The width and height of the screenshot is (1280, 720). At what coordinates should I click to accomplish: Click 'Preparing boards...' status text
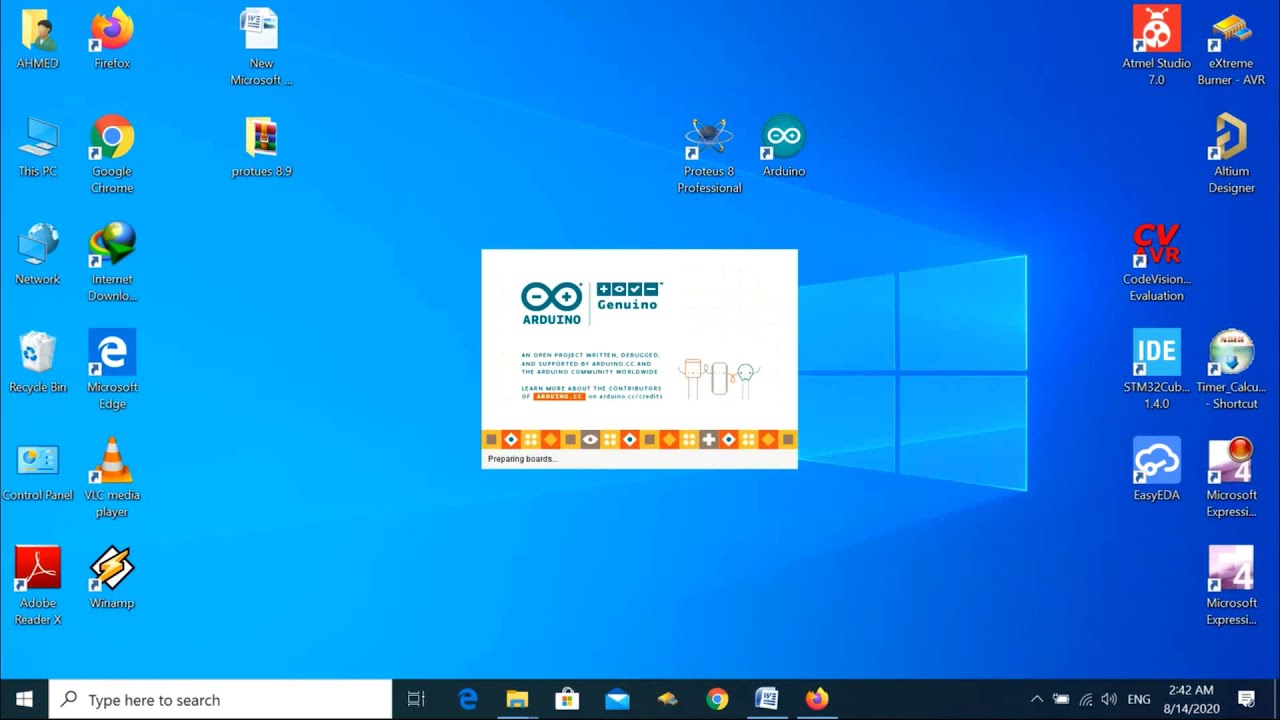point(522,459)
